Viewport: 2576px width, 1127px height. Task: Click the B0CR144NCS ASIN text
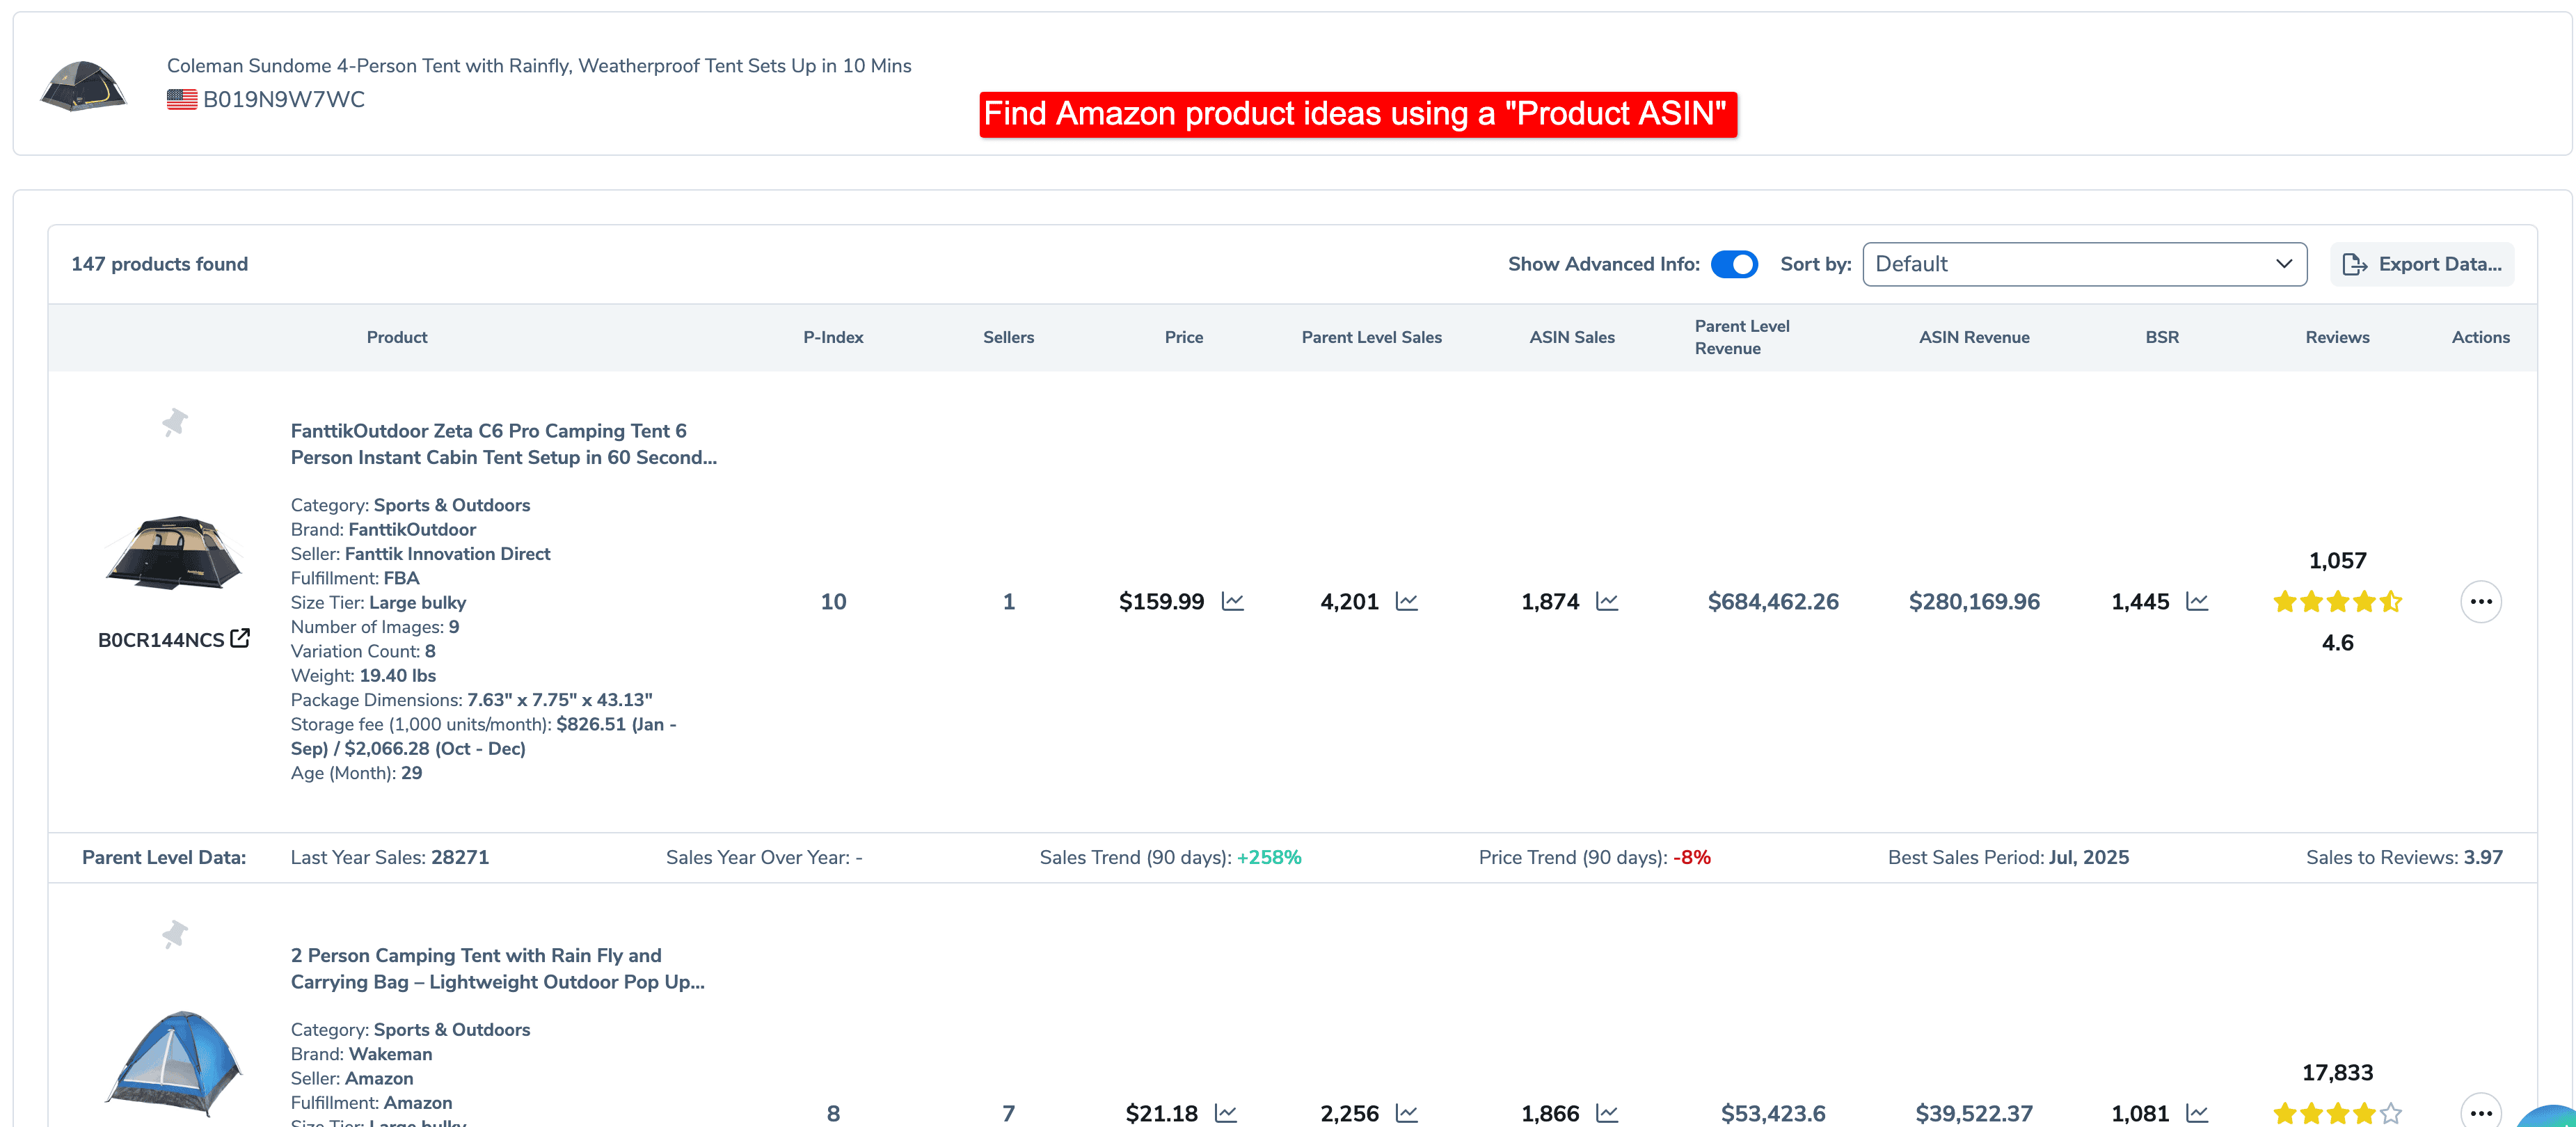coord(161,640)
